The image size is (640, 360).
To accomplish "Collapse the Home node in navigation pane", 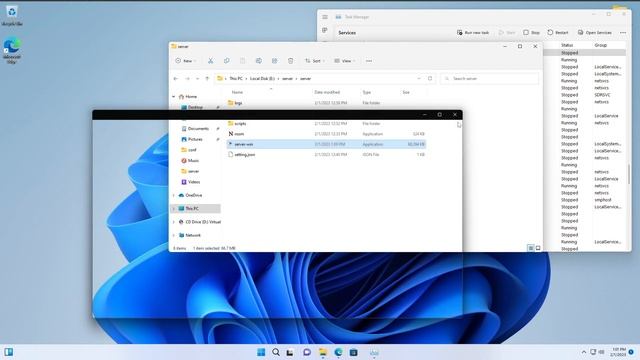I will tap(174, 97).
